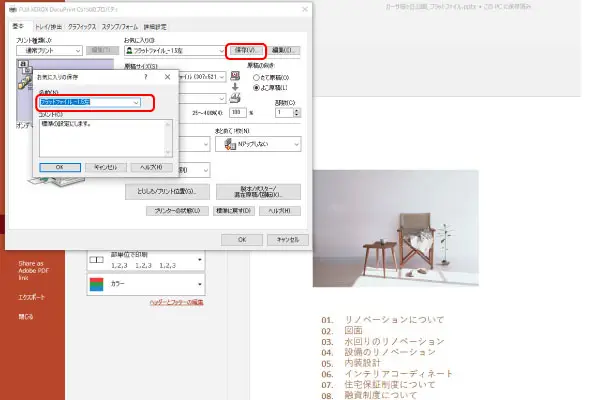Select the よこ原稿 landscape radio button
This screenshot has height=400, width=600.
256,88
